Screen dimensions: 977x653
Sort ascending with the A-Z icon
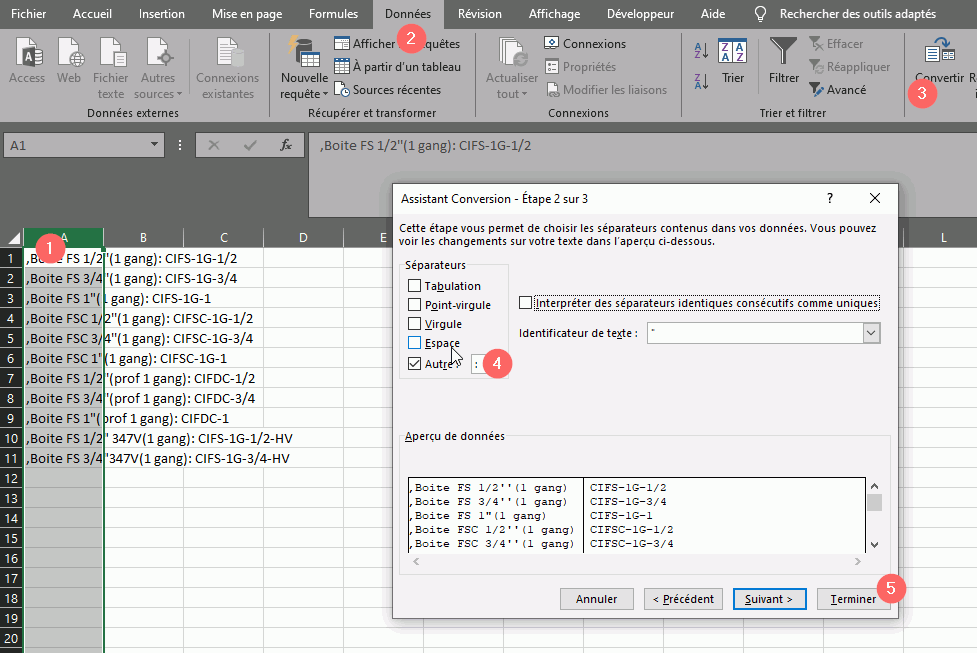click(x=701, y=50)
